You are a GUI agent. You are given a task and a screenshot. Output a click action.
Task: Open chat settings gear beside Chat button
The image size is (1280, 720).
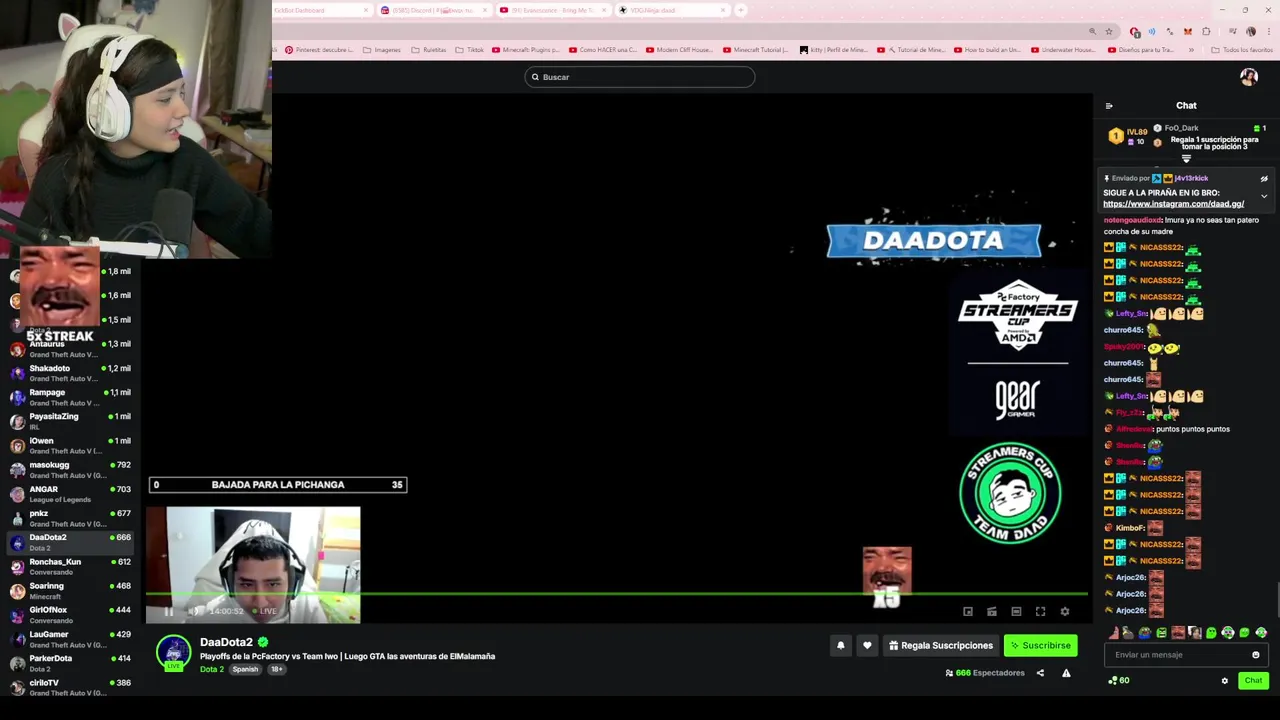click(1224, 681)
